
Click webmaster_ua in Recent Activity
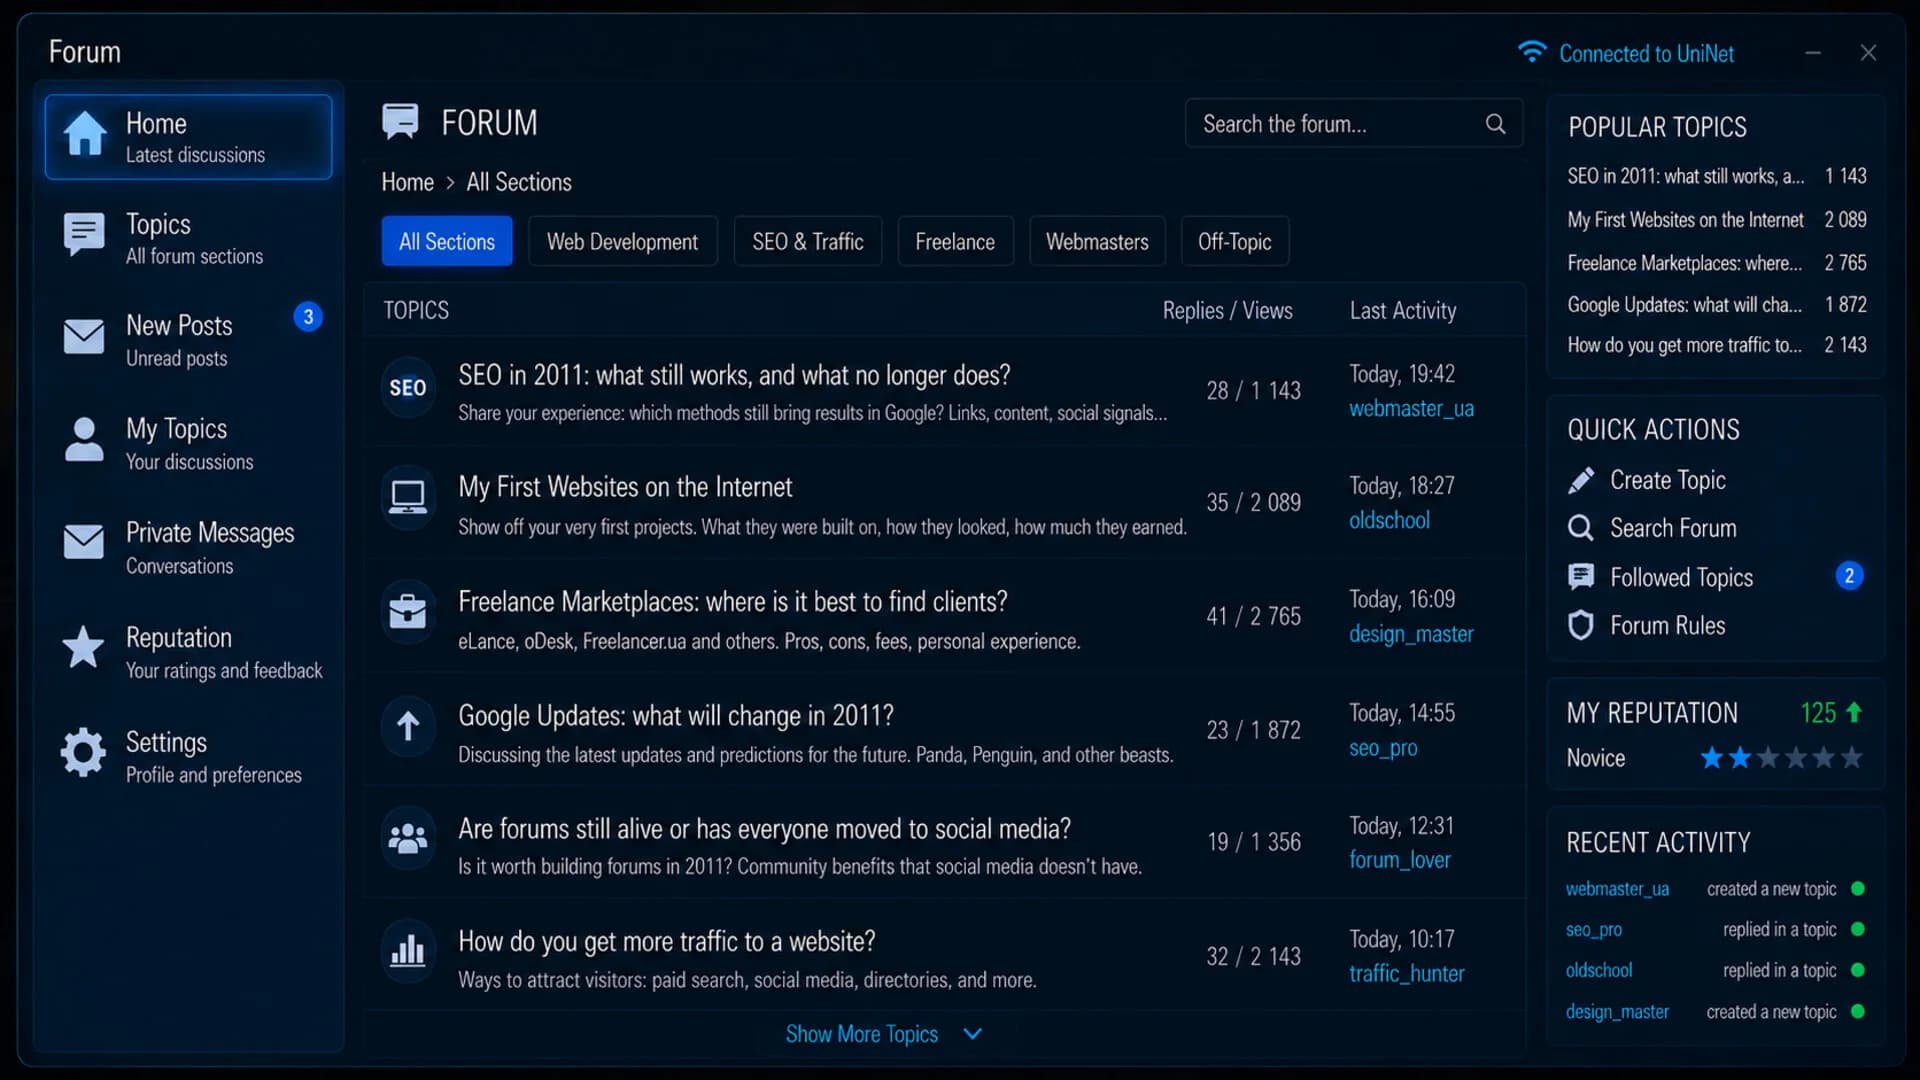[x=1617, y=889]
